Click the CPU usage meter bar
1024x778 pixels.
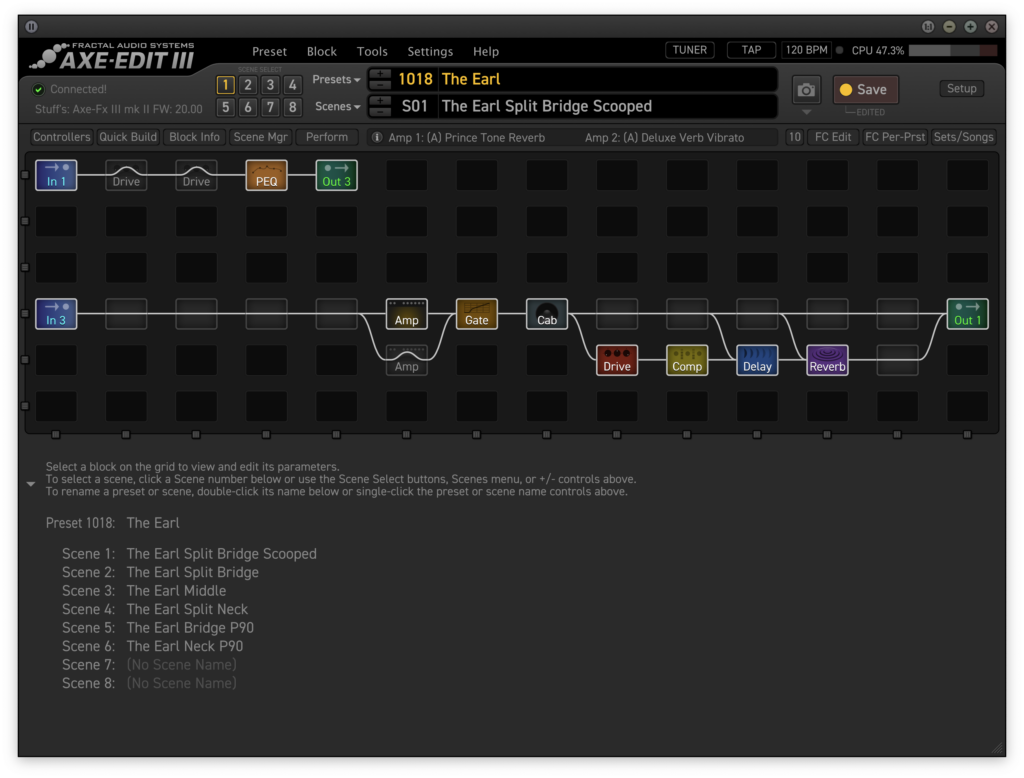(953, 50)
